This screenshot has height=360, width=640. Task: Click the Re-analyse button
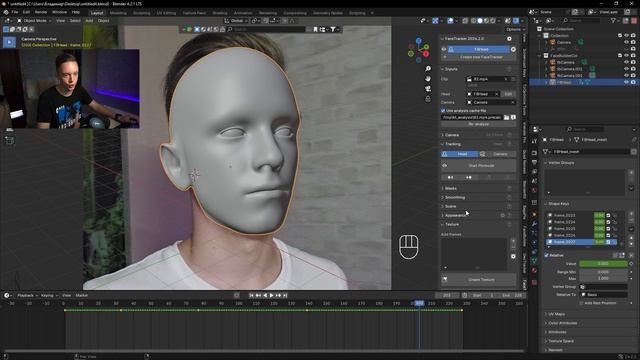(478, 124)
